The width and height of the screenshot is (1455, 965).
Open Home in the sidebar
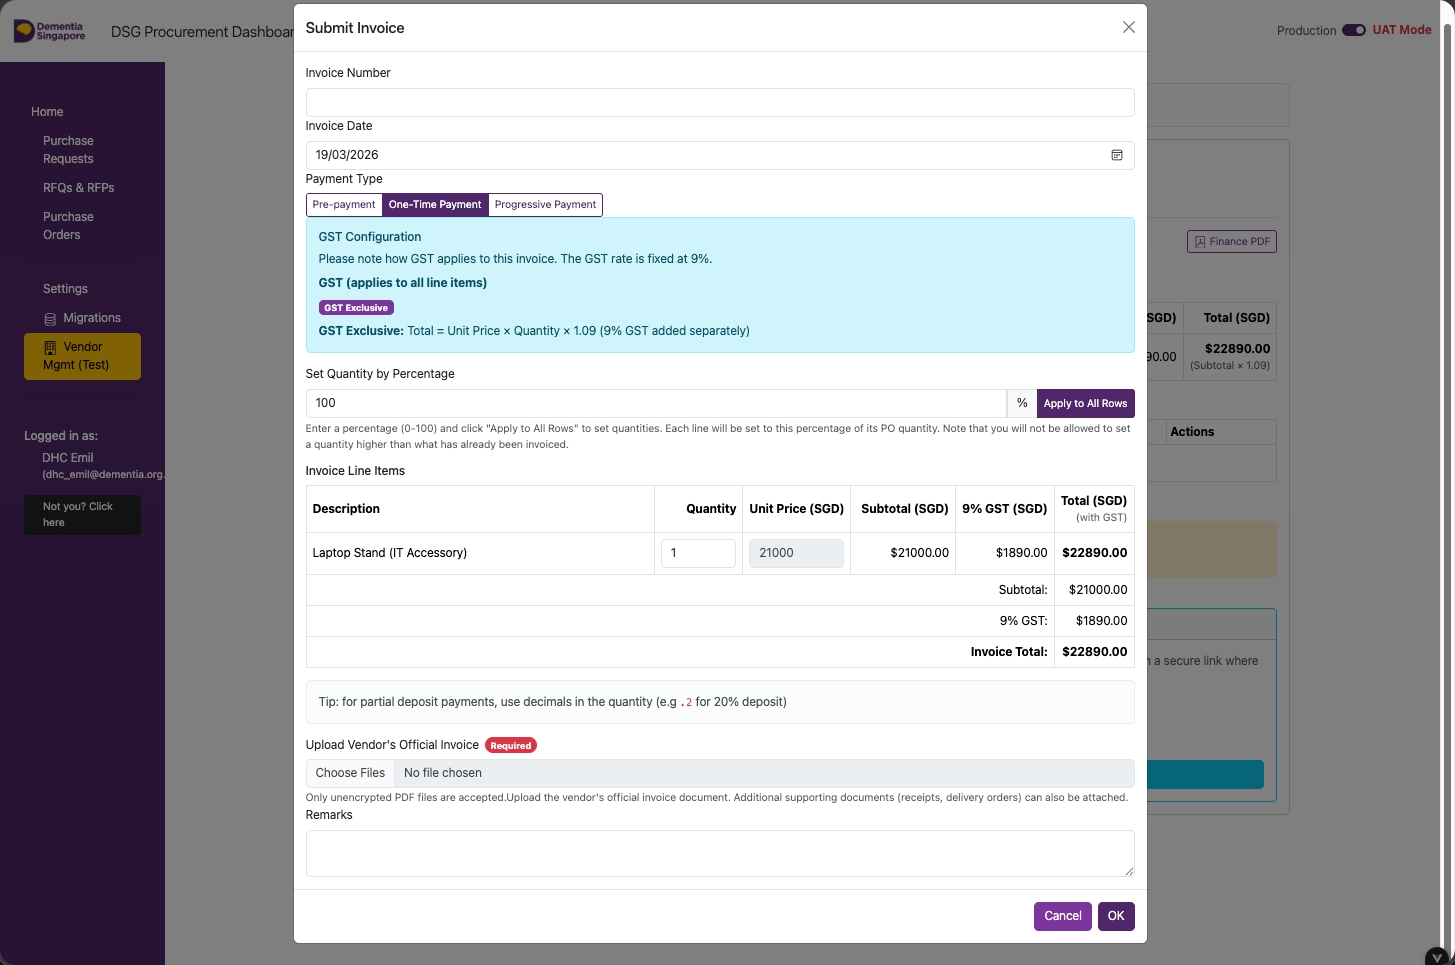[47, 112]
